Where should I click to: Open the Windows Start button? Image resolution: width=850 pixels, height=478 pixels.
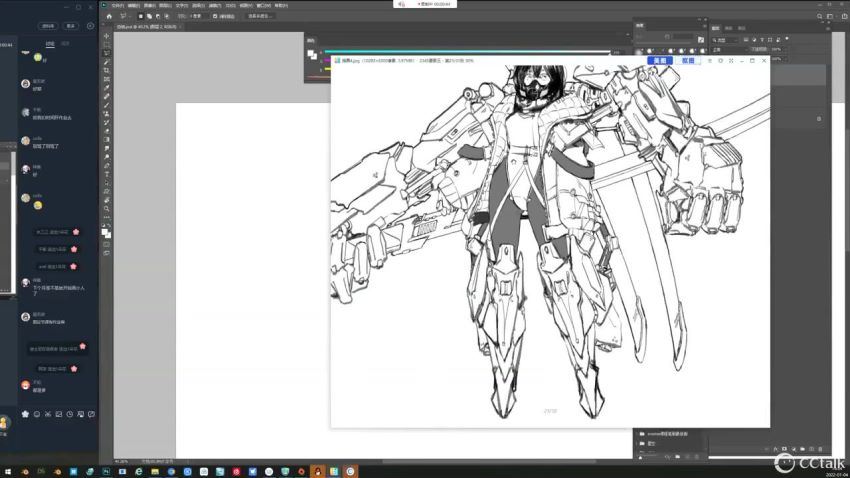pyautogui.click(x=8, y=472)
